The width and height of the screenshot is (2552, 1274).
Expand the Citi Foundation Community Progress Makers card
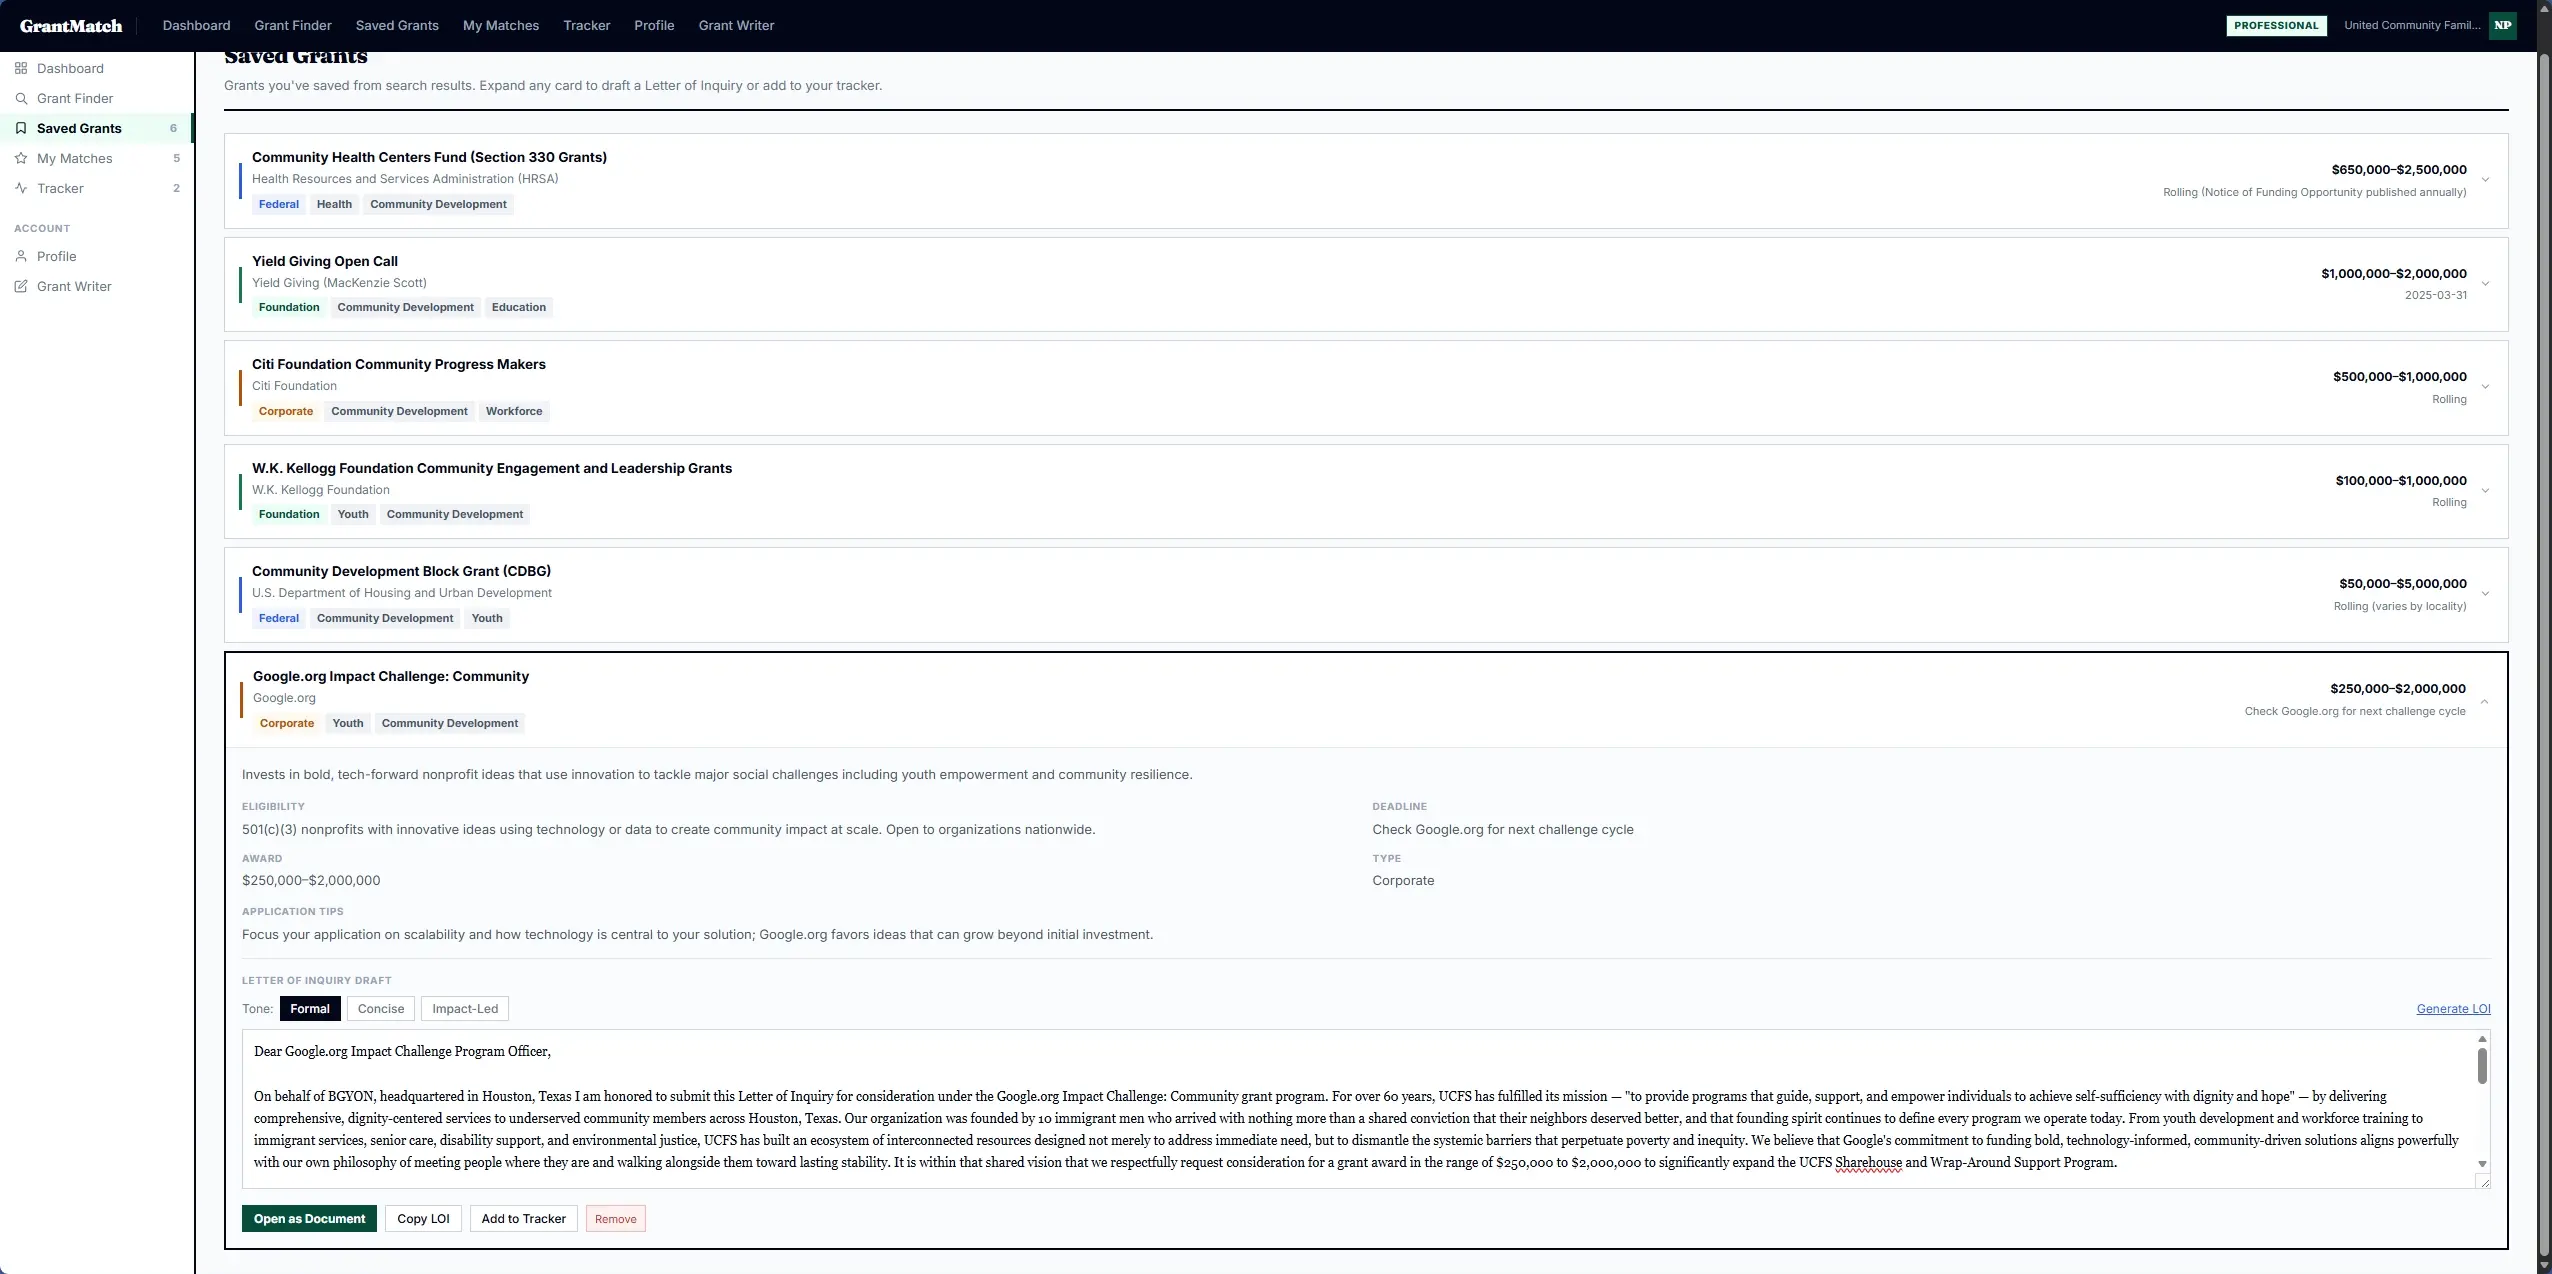tap(2485, 387)
